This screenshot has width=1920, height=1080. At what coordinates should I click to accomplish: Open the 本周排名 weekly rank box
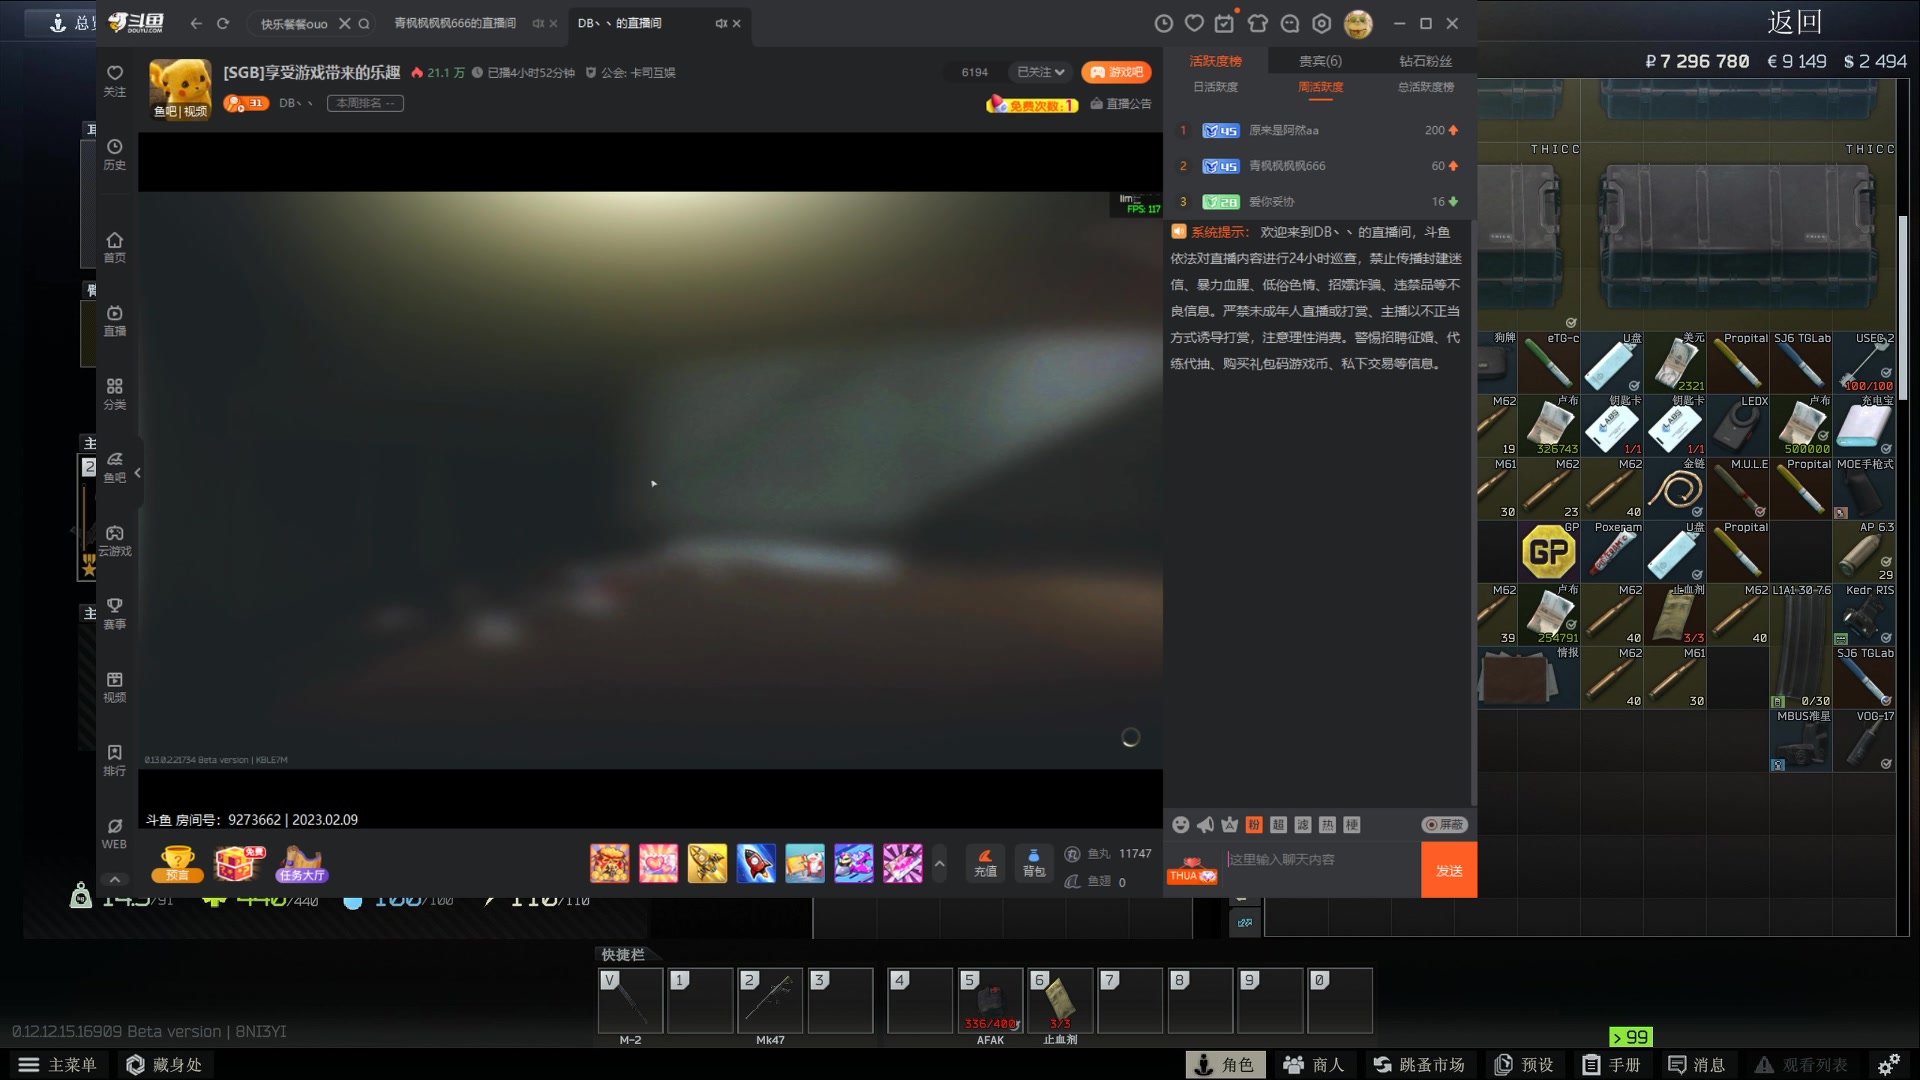click(365, 103)
